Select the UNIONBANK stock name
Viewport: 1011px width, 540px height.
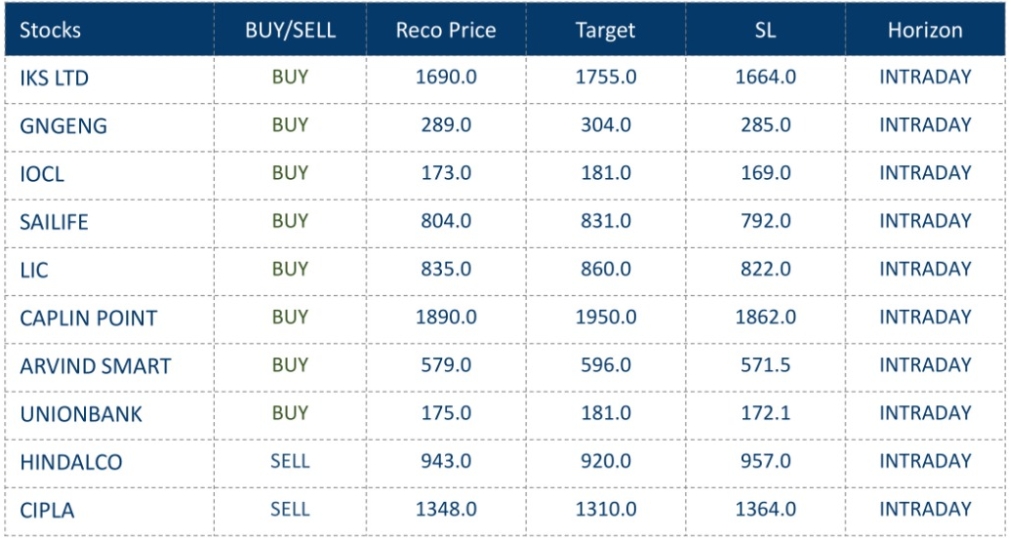pos(81,414)
